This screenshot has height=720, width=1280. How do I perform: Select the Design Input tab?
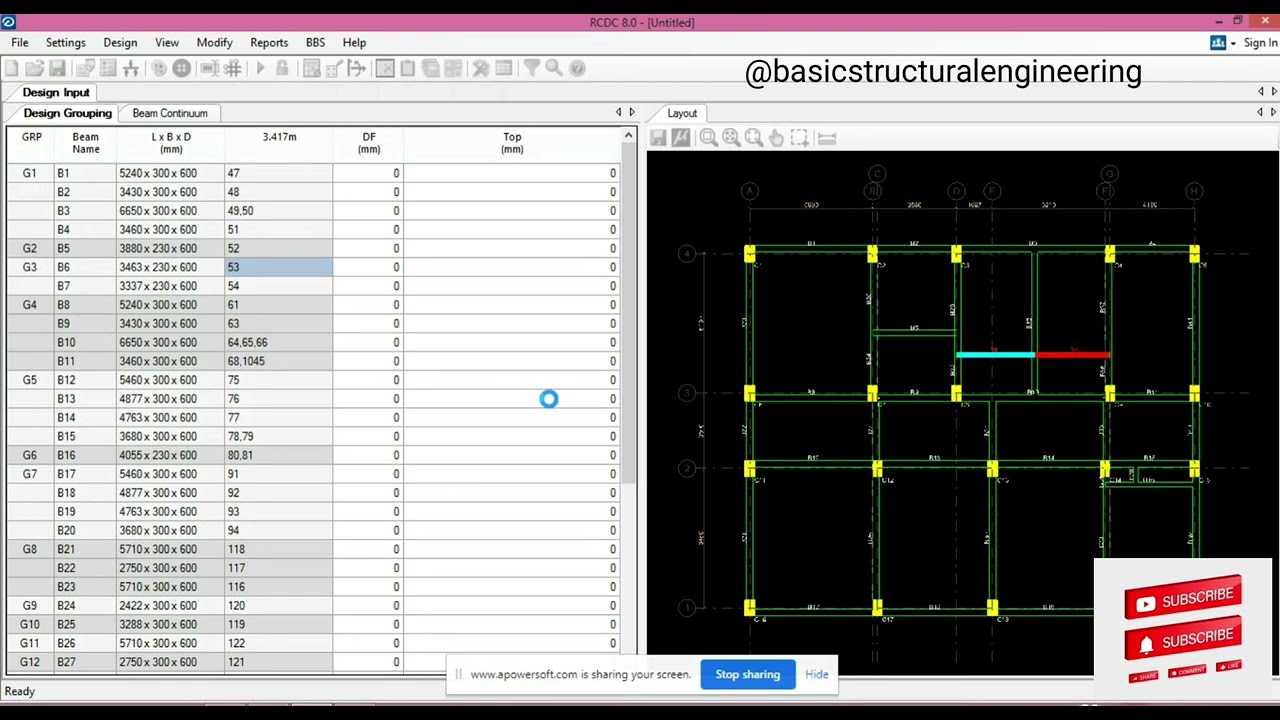click(56, 92)
